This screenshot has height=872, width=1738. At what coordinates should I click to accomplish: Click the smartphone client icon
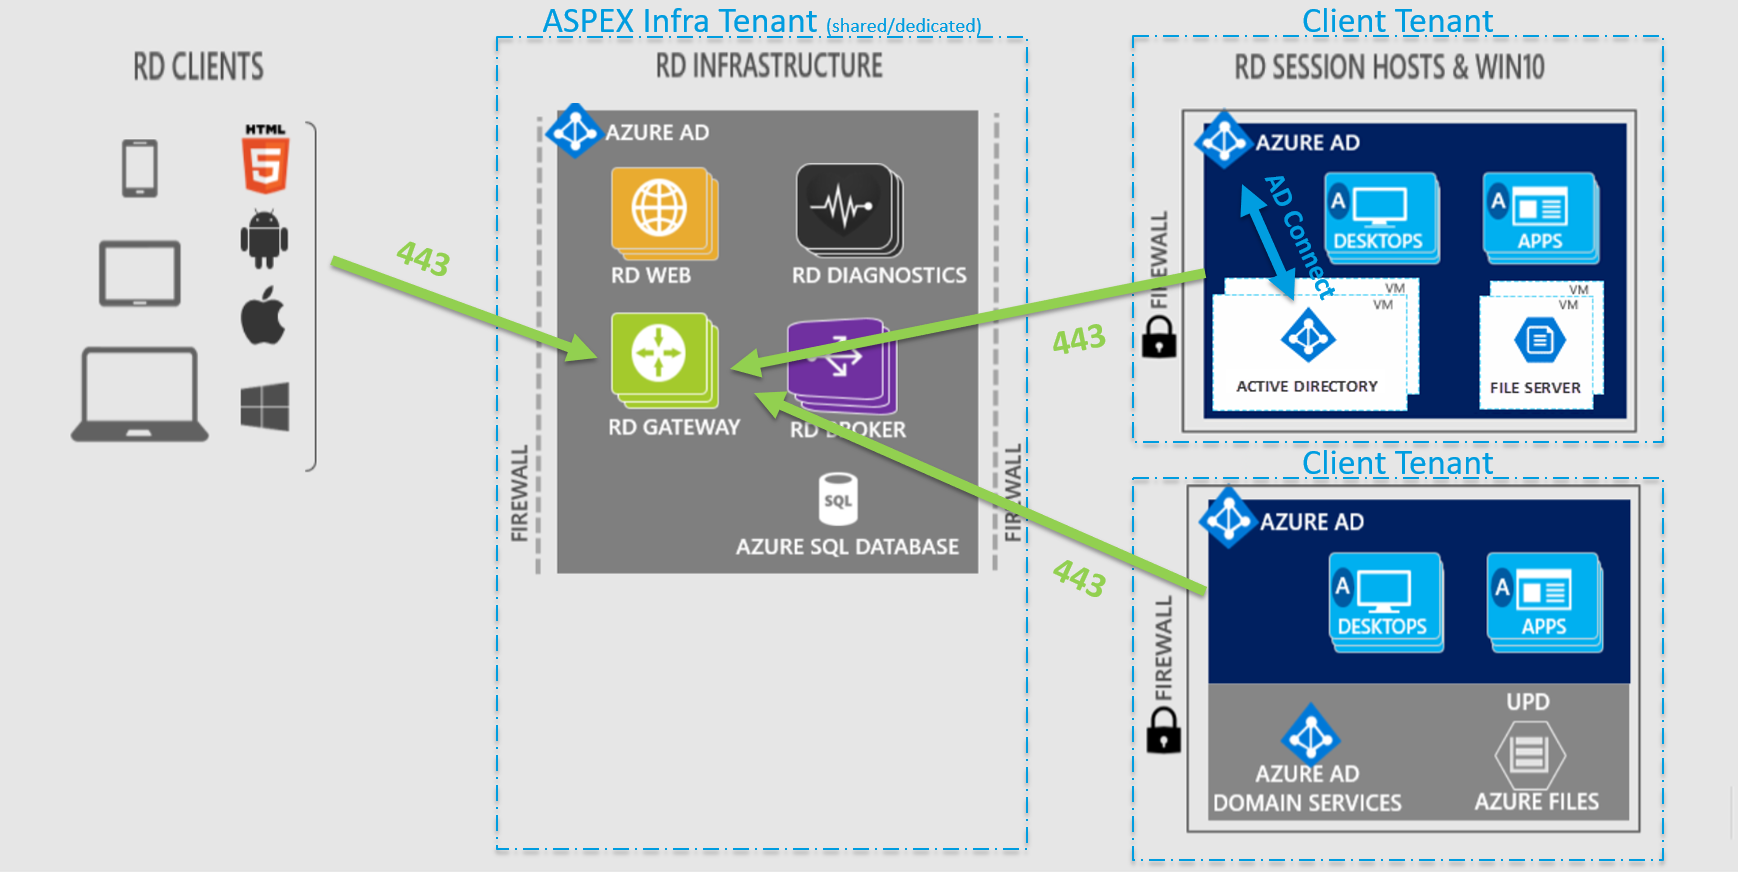point(140,168)
